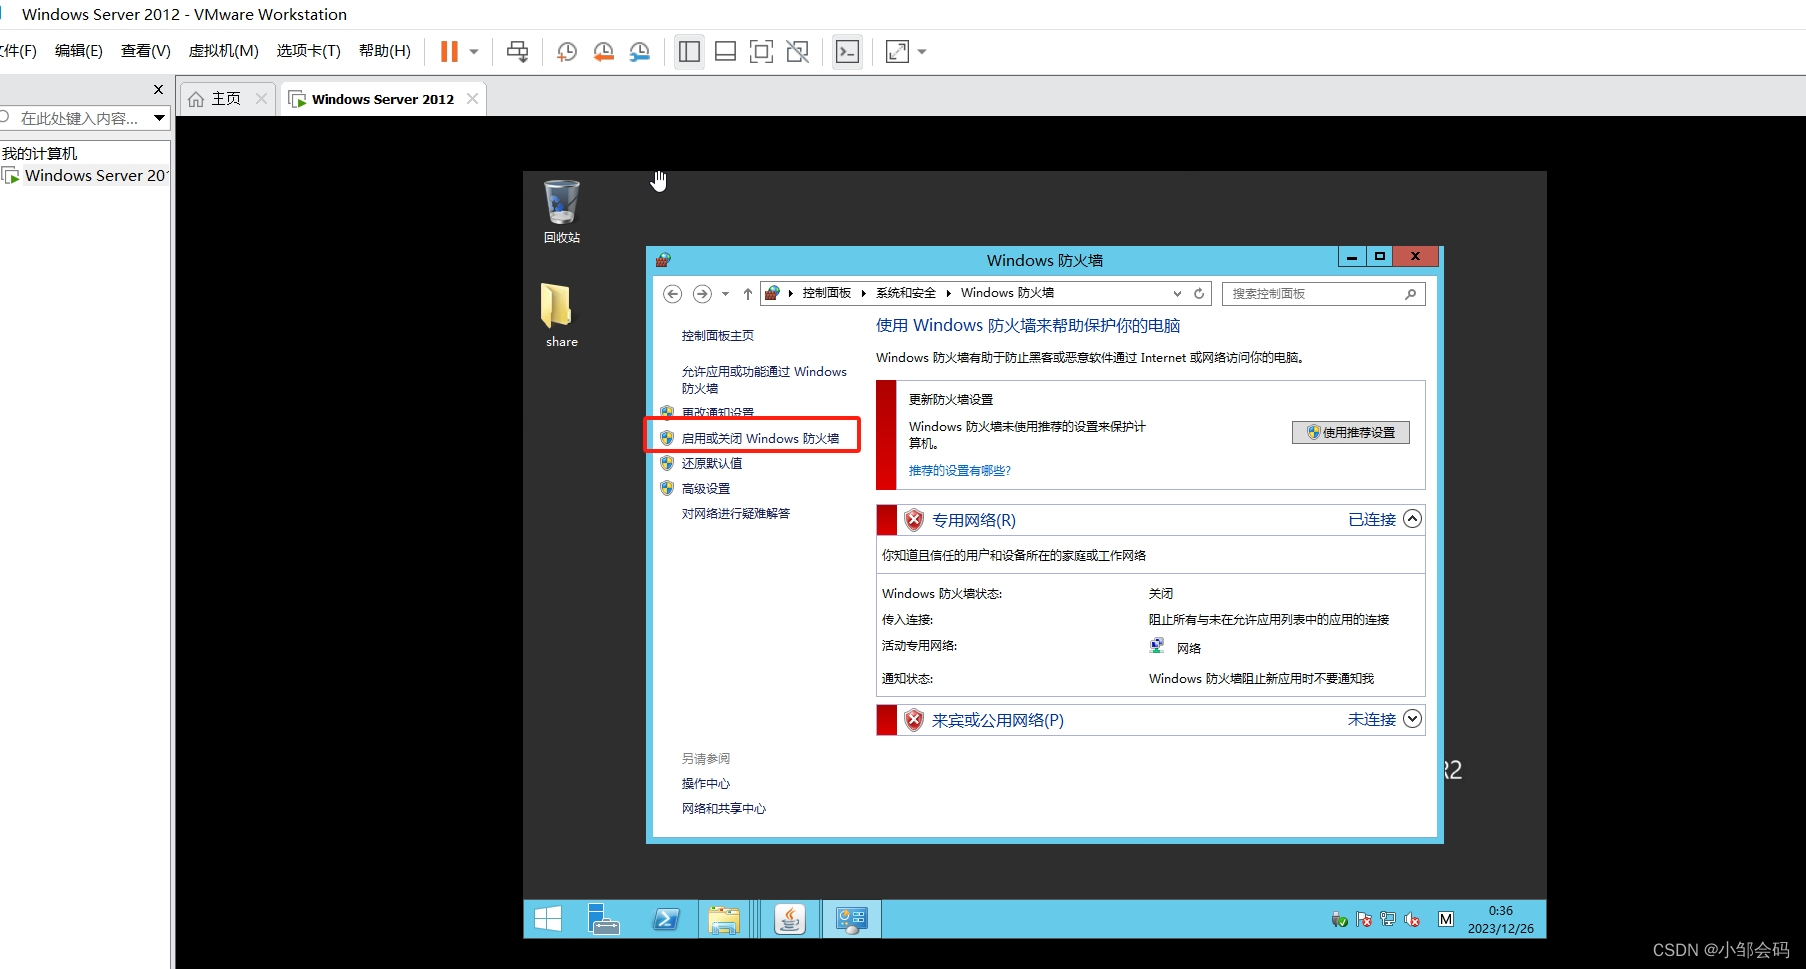Toggle the console view button
1806x969 pixels.
[x=847, y=51]
